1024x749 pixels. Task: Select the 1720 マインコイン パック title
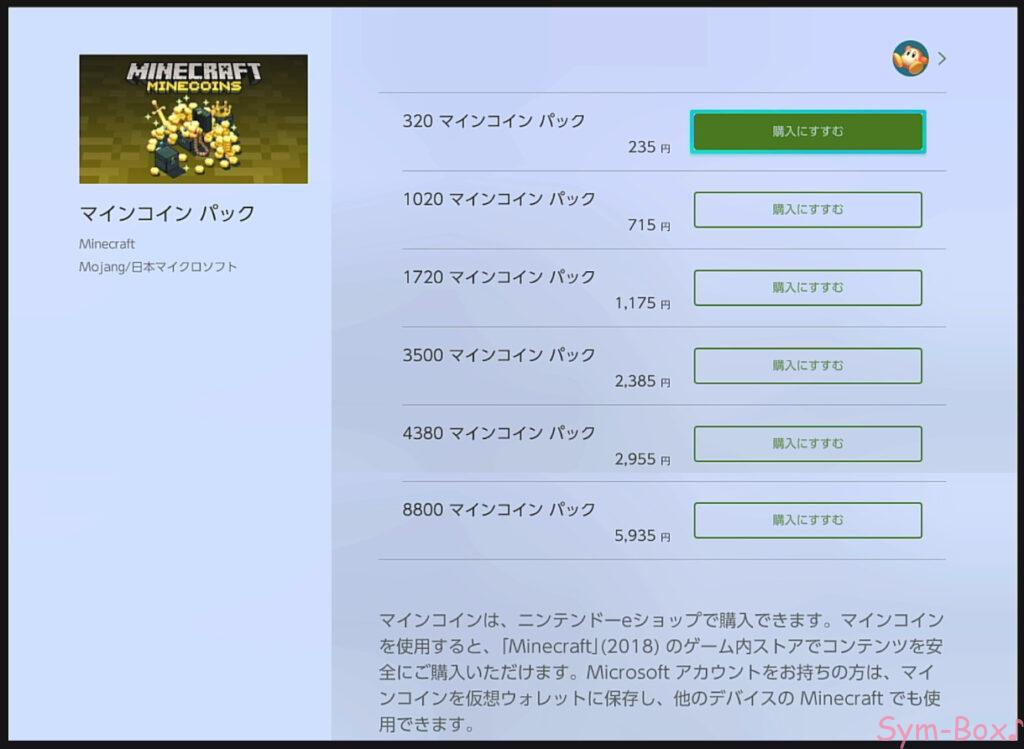click(498, 277)
